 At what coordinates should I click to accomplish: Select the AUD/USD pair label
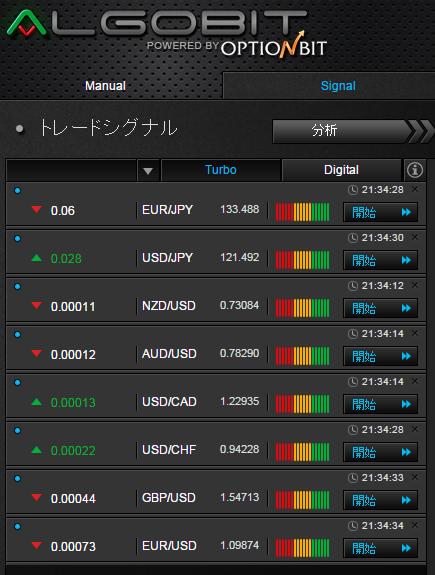(x=169, y=354)
